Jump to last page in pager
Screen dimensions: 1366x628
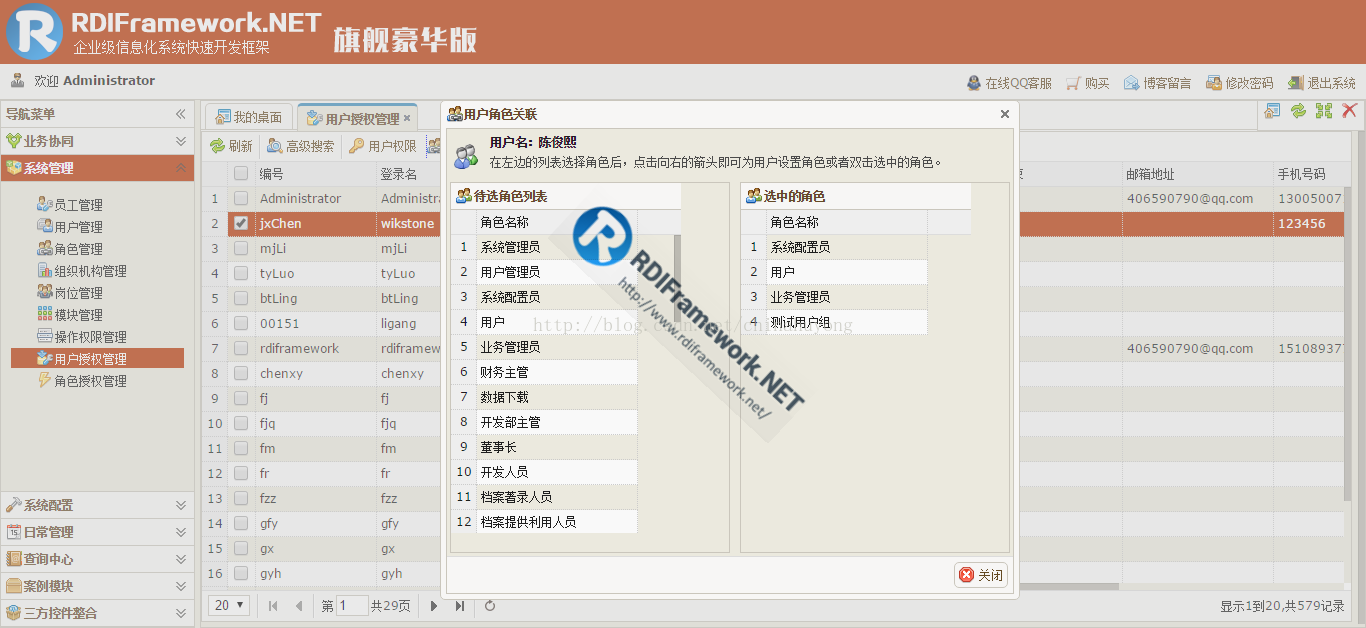click(x=459, y=605)
